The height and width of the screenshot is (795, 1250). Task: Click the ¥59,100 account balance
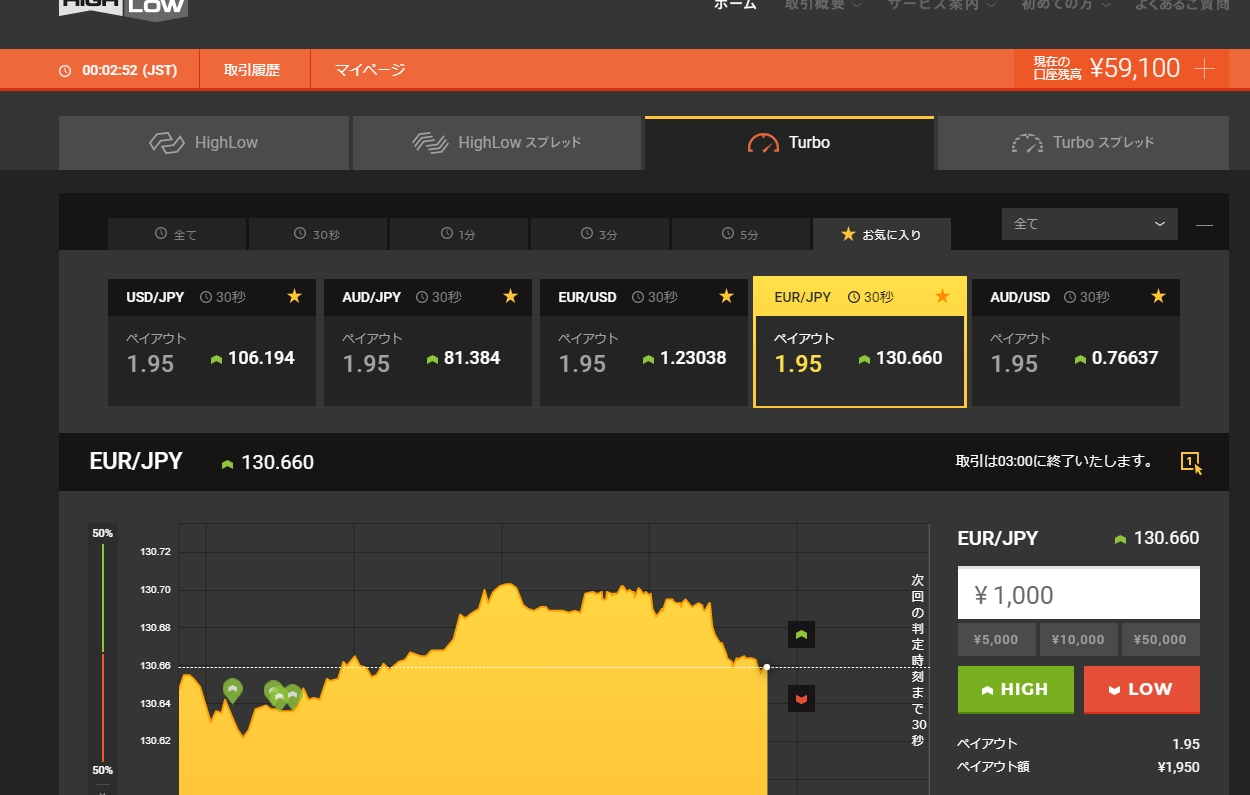coord(1135,69)
